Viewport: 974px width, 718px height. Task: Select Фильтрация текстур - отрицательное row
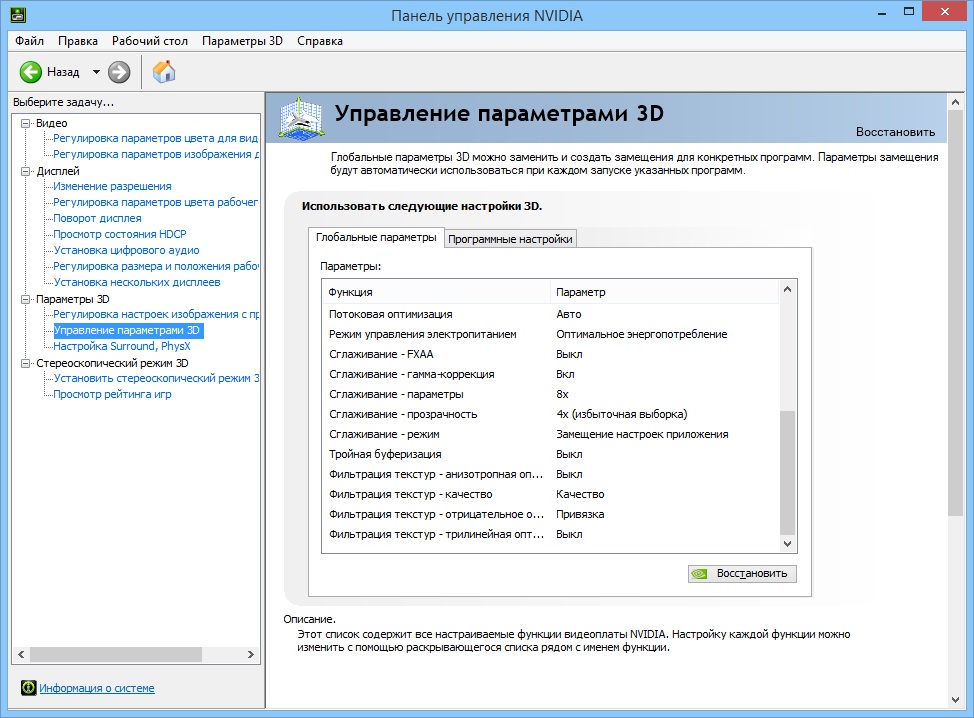point(550,514)
